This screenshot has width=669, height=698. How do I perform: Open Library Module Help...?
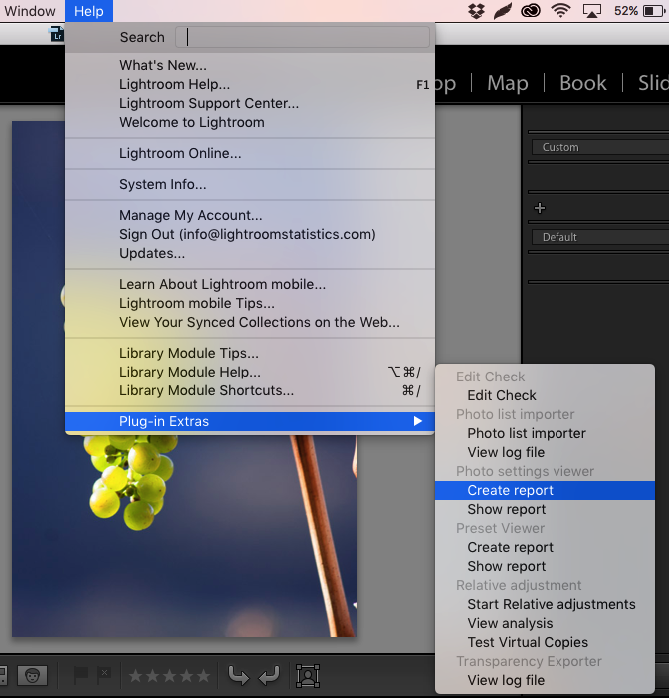pyautogui.click(x=250, y=372)
